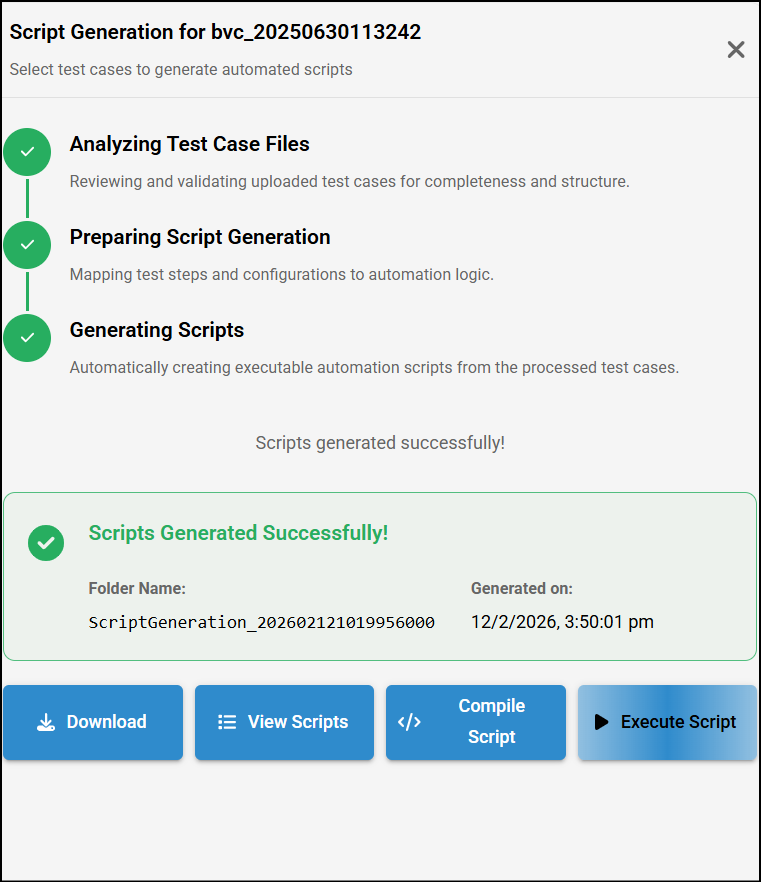761x882 pixels.
Task: Click the green success check in results panel
Action: 46,542
